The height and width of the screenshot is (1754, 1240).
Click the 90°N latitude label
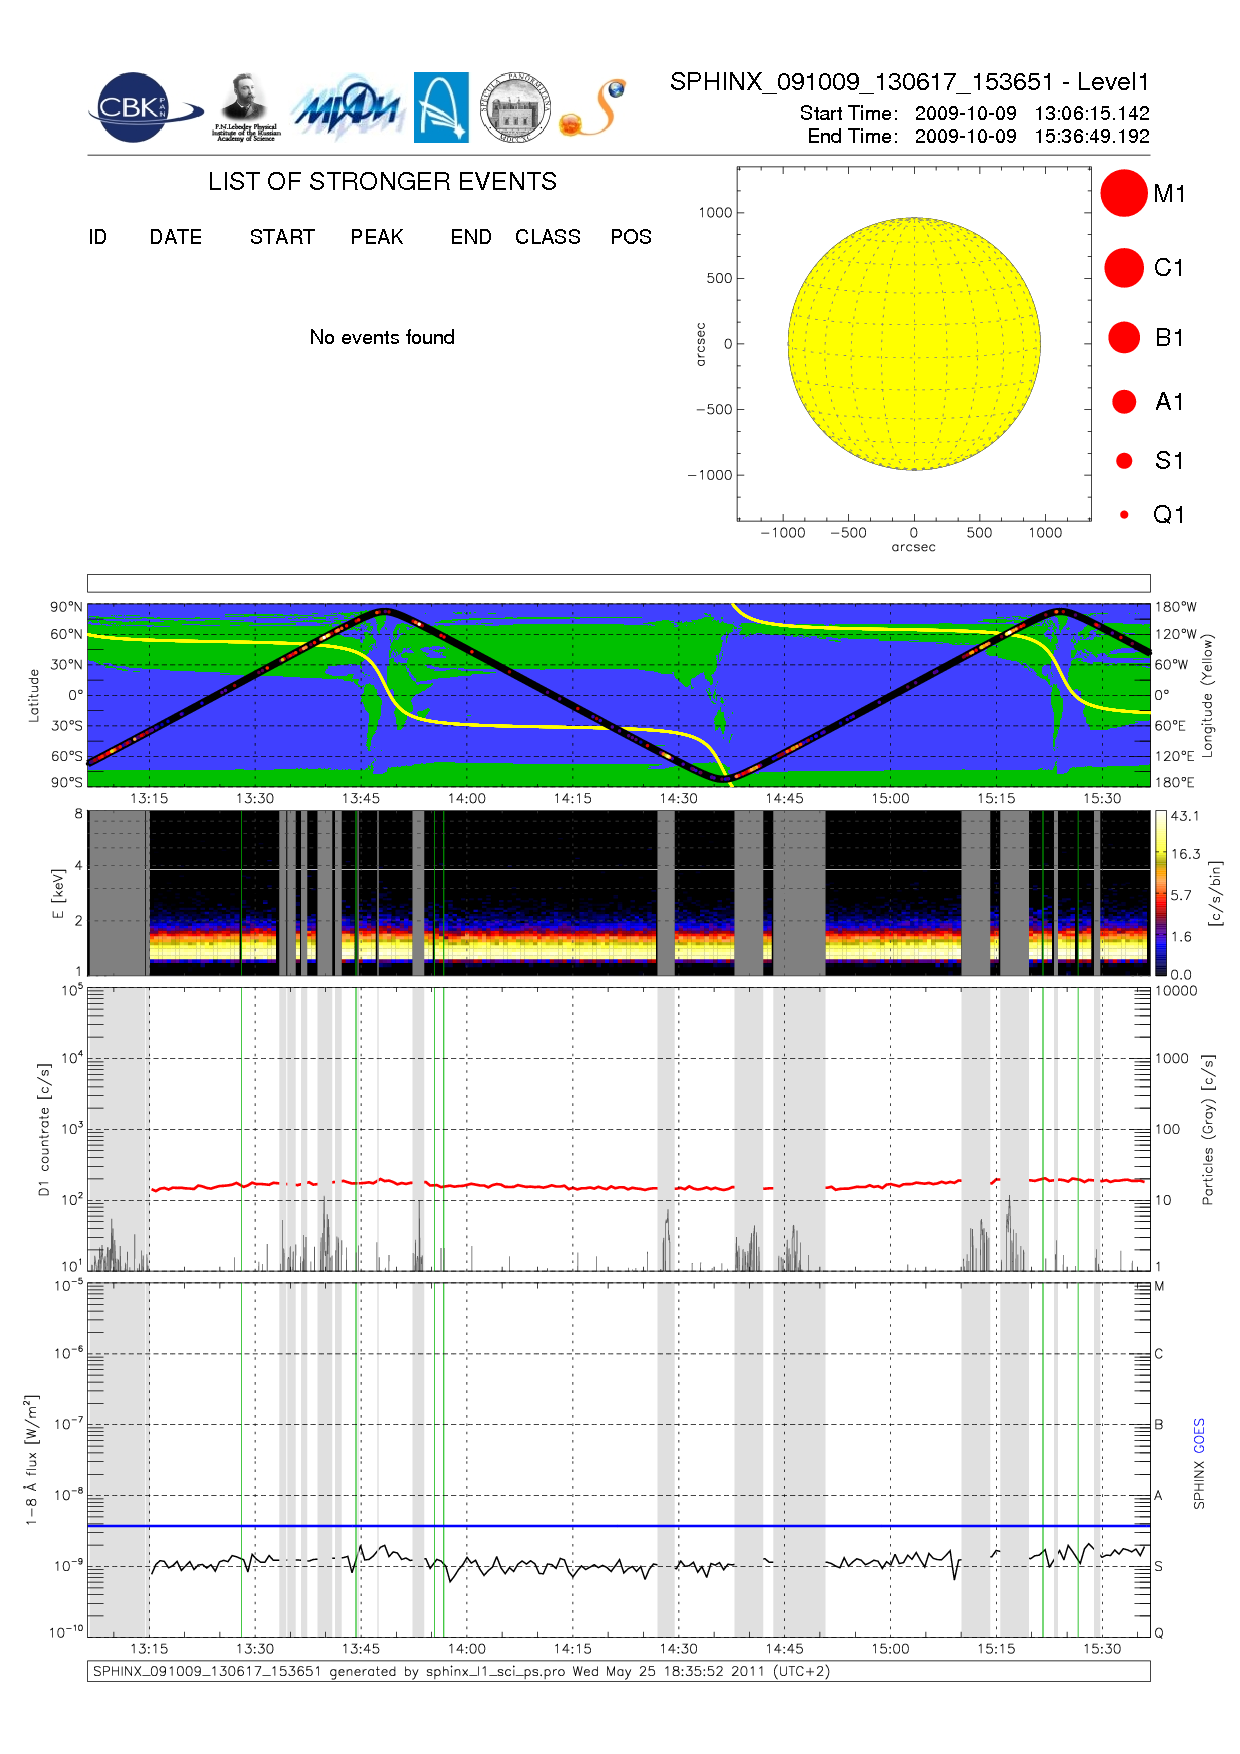pos(66,607)
